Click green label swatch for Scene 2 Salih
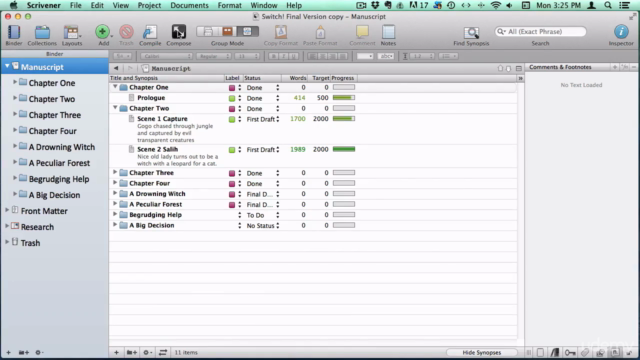 pos(232,150)
